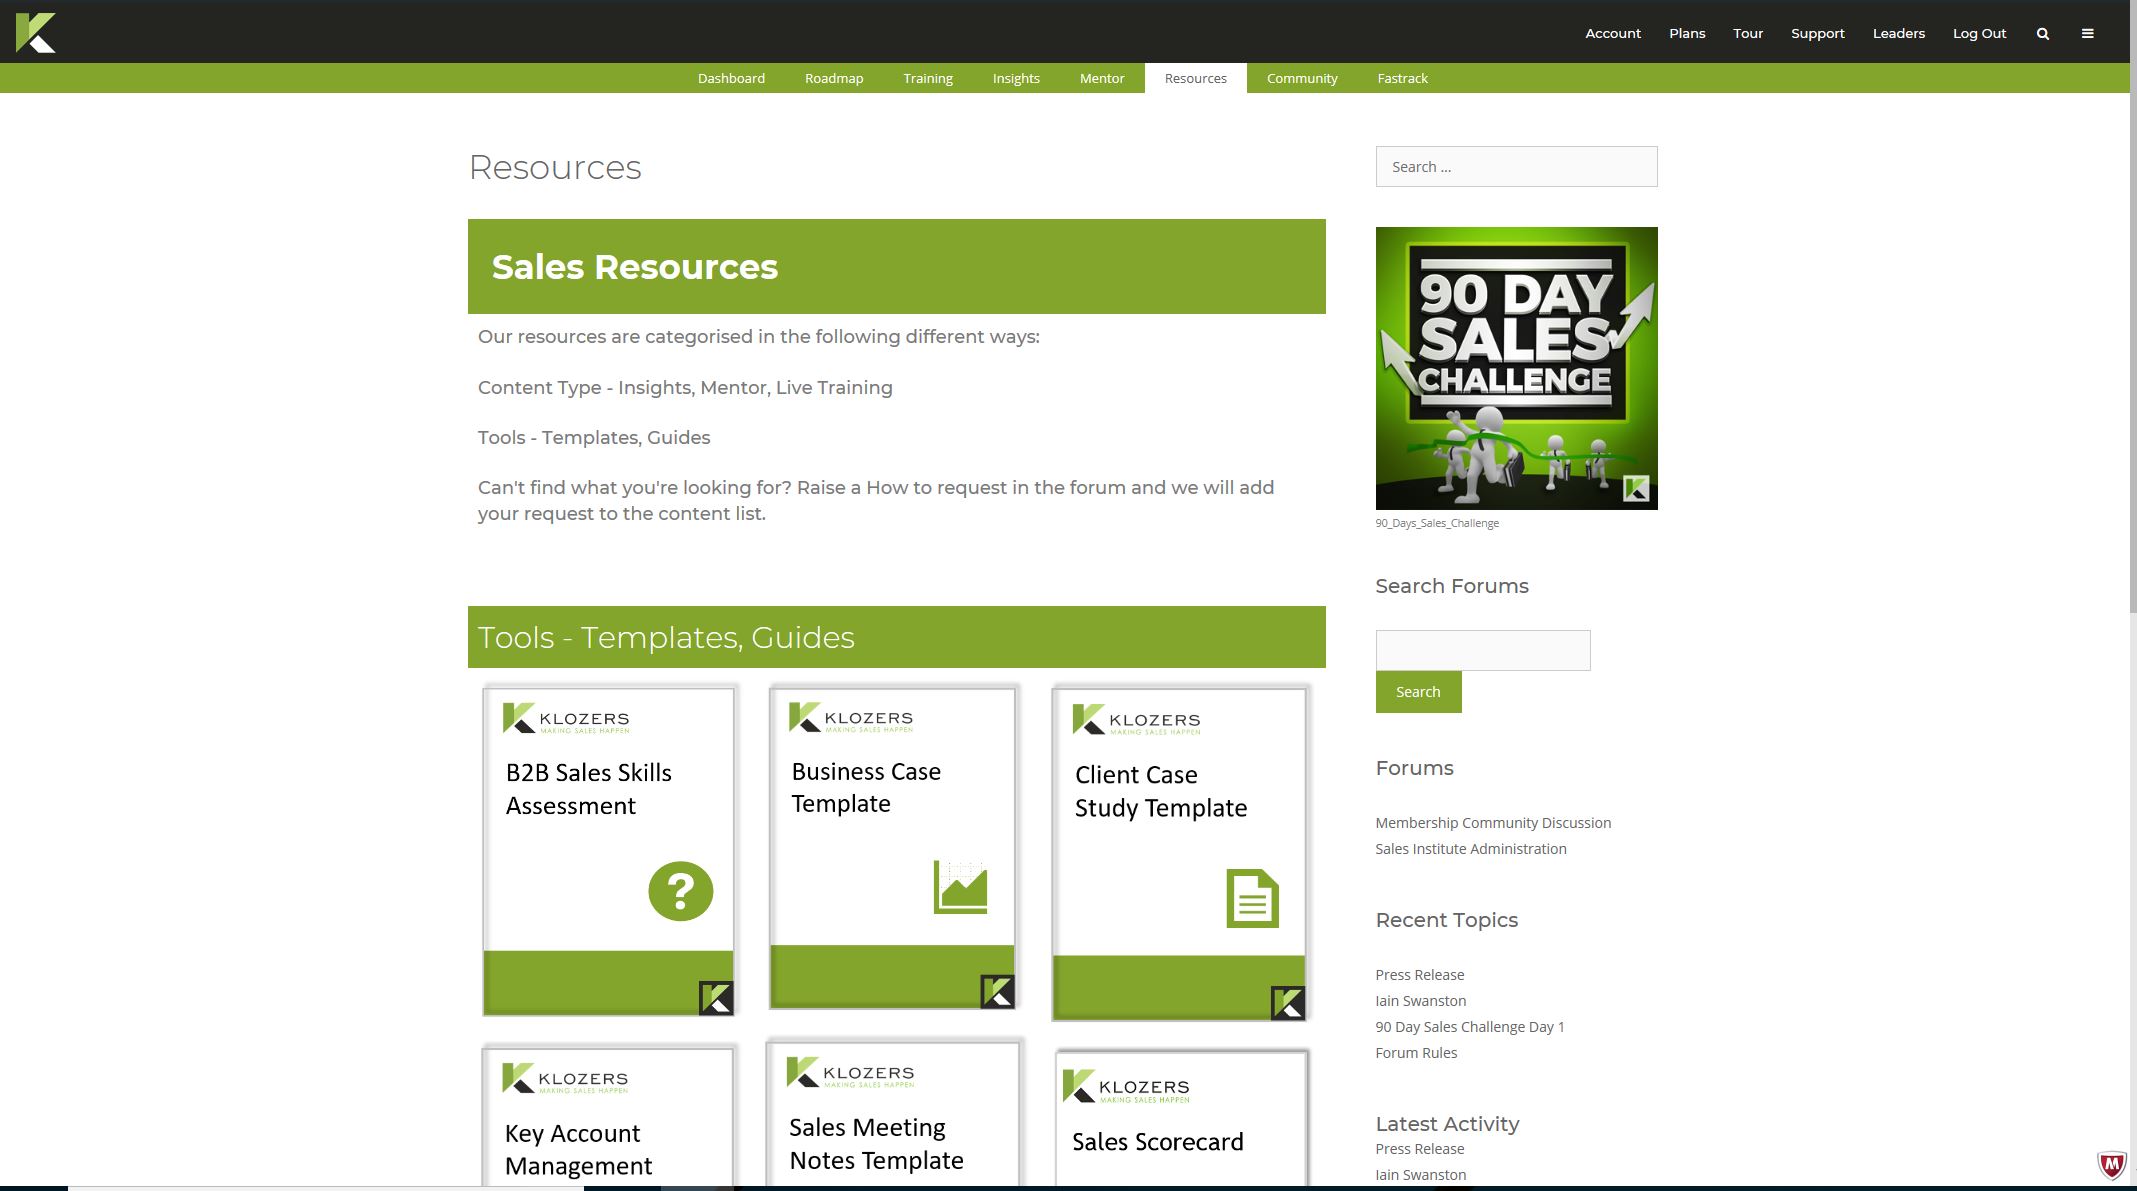Click K badge on B2B Sales Skills card

[x=716, y=997]
